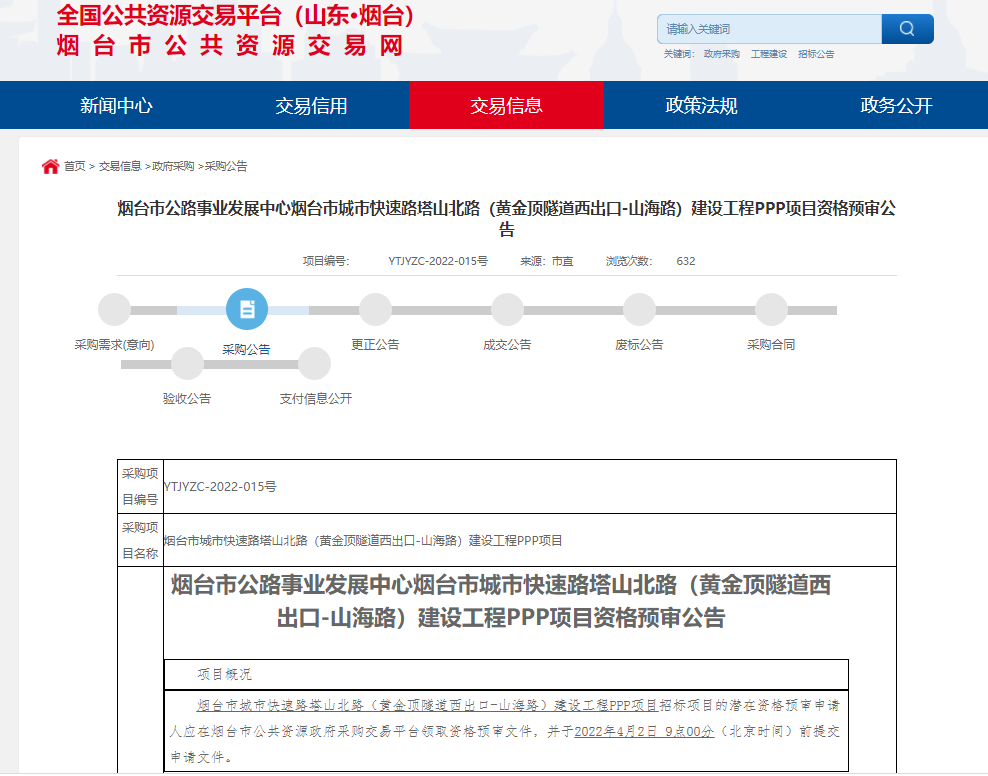Go to the 政务公开 navigation section

coord(896,105)
